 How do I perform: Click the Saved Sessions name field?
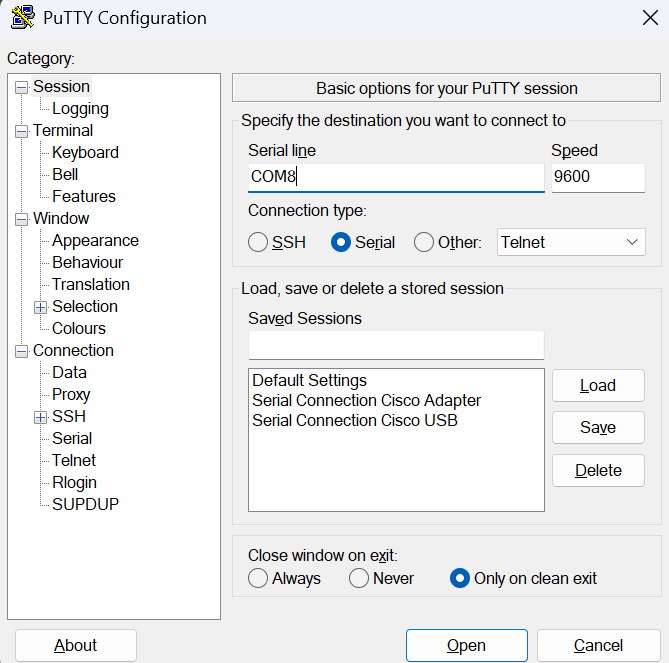coord(396,345)
